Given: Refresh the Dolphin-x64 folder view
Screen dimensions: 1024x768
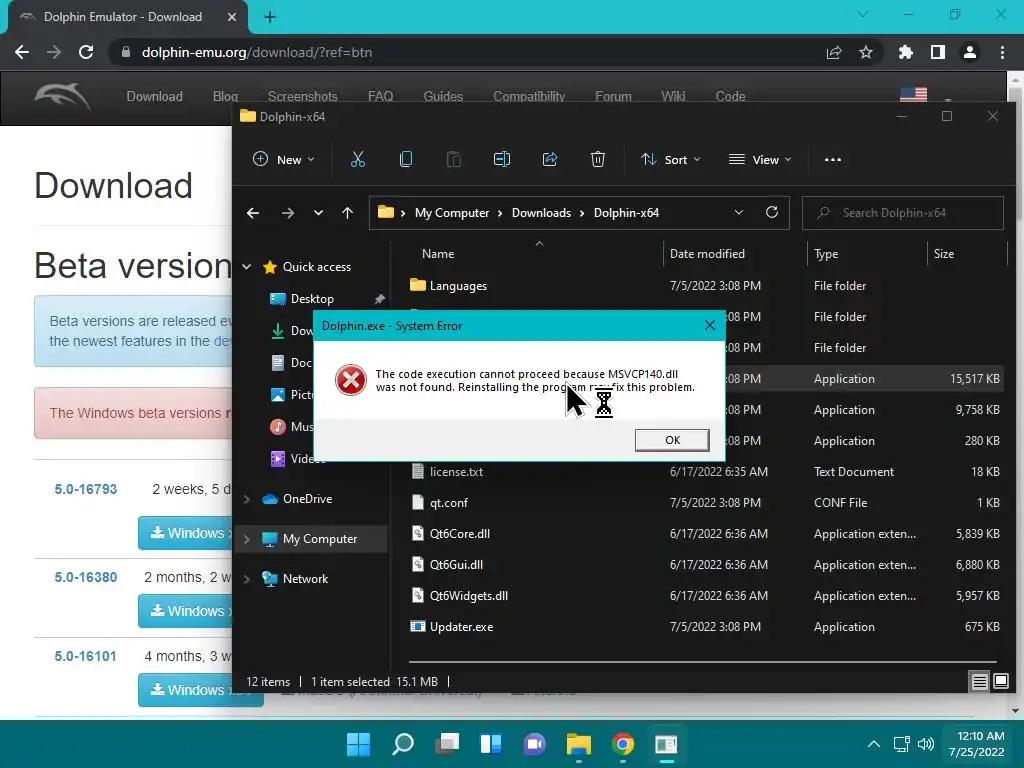Looking at the screenshot, I should coord(772,212).
